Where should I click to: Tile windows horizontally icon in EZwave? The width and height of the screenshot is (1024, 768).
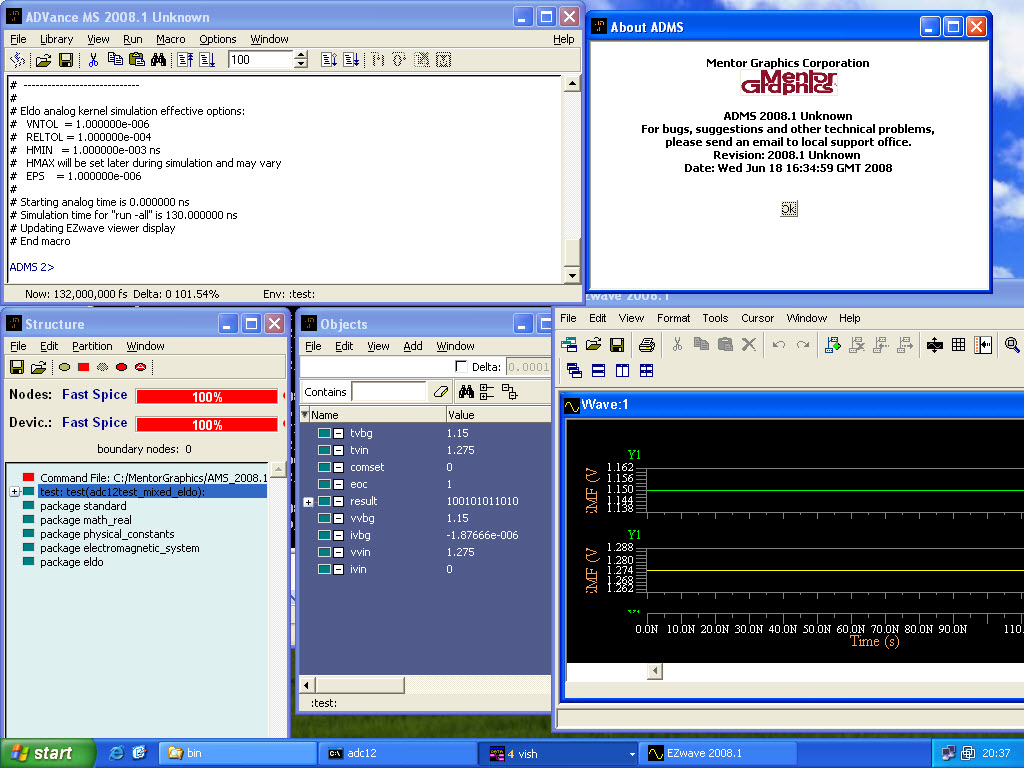coord(598,371)
